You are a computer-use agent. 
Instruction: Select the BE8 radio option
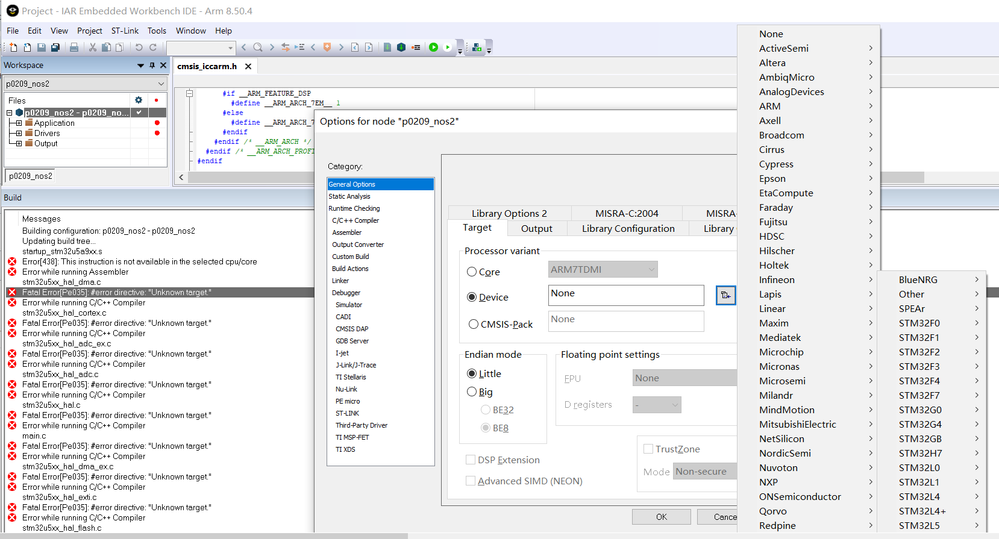coord(485,428)
